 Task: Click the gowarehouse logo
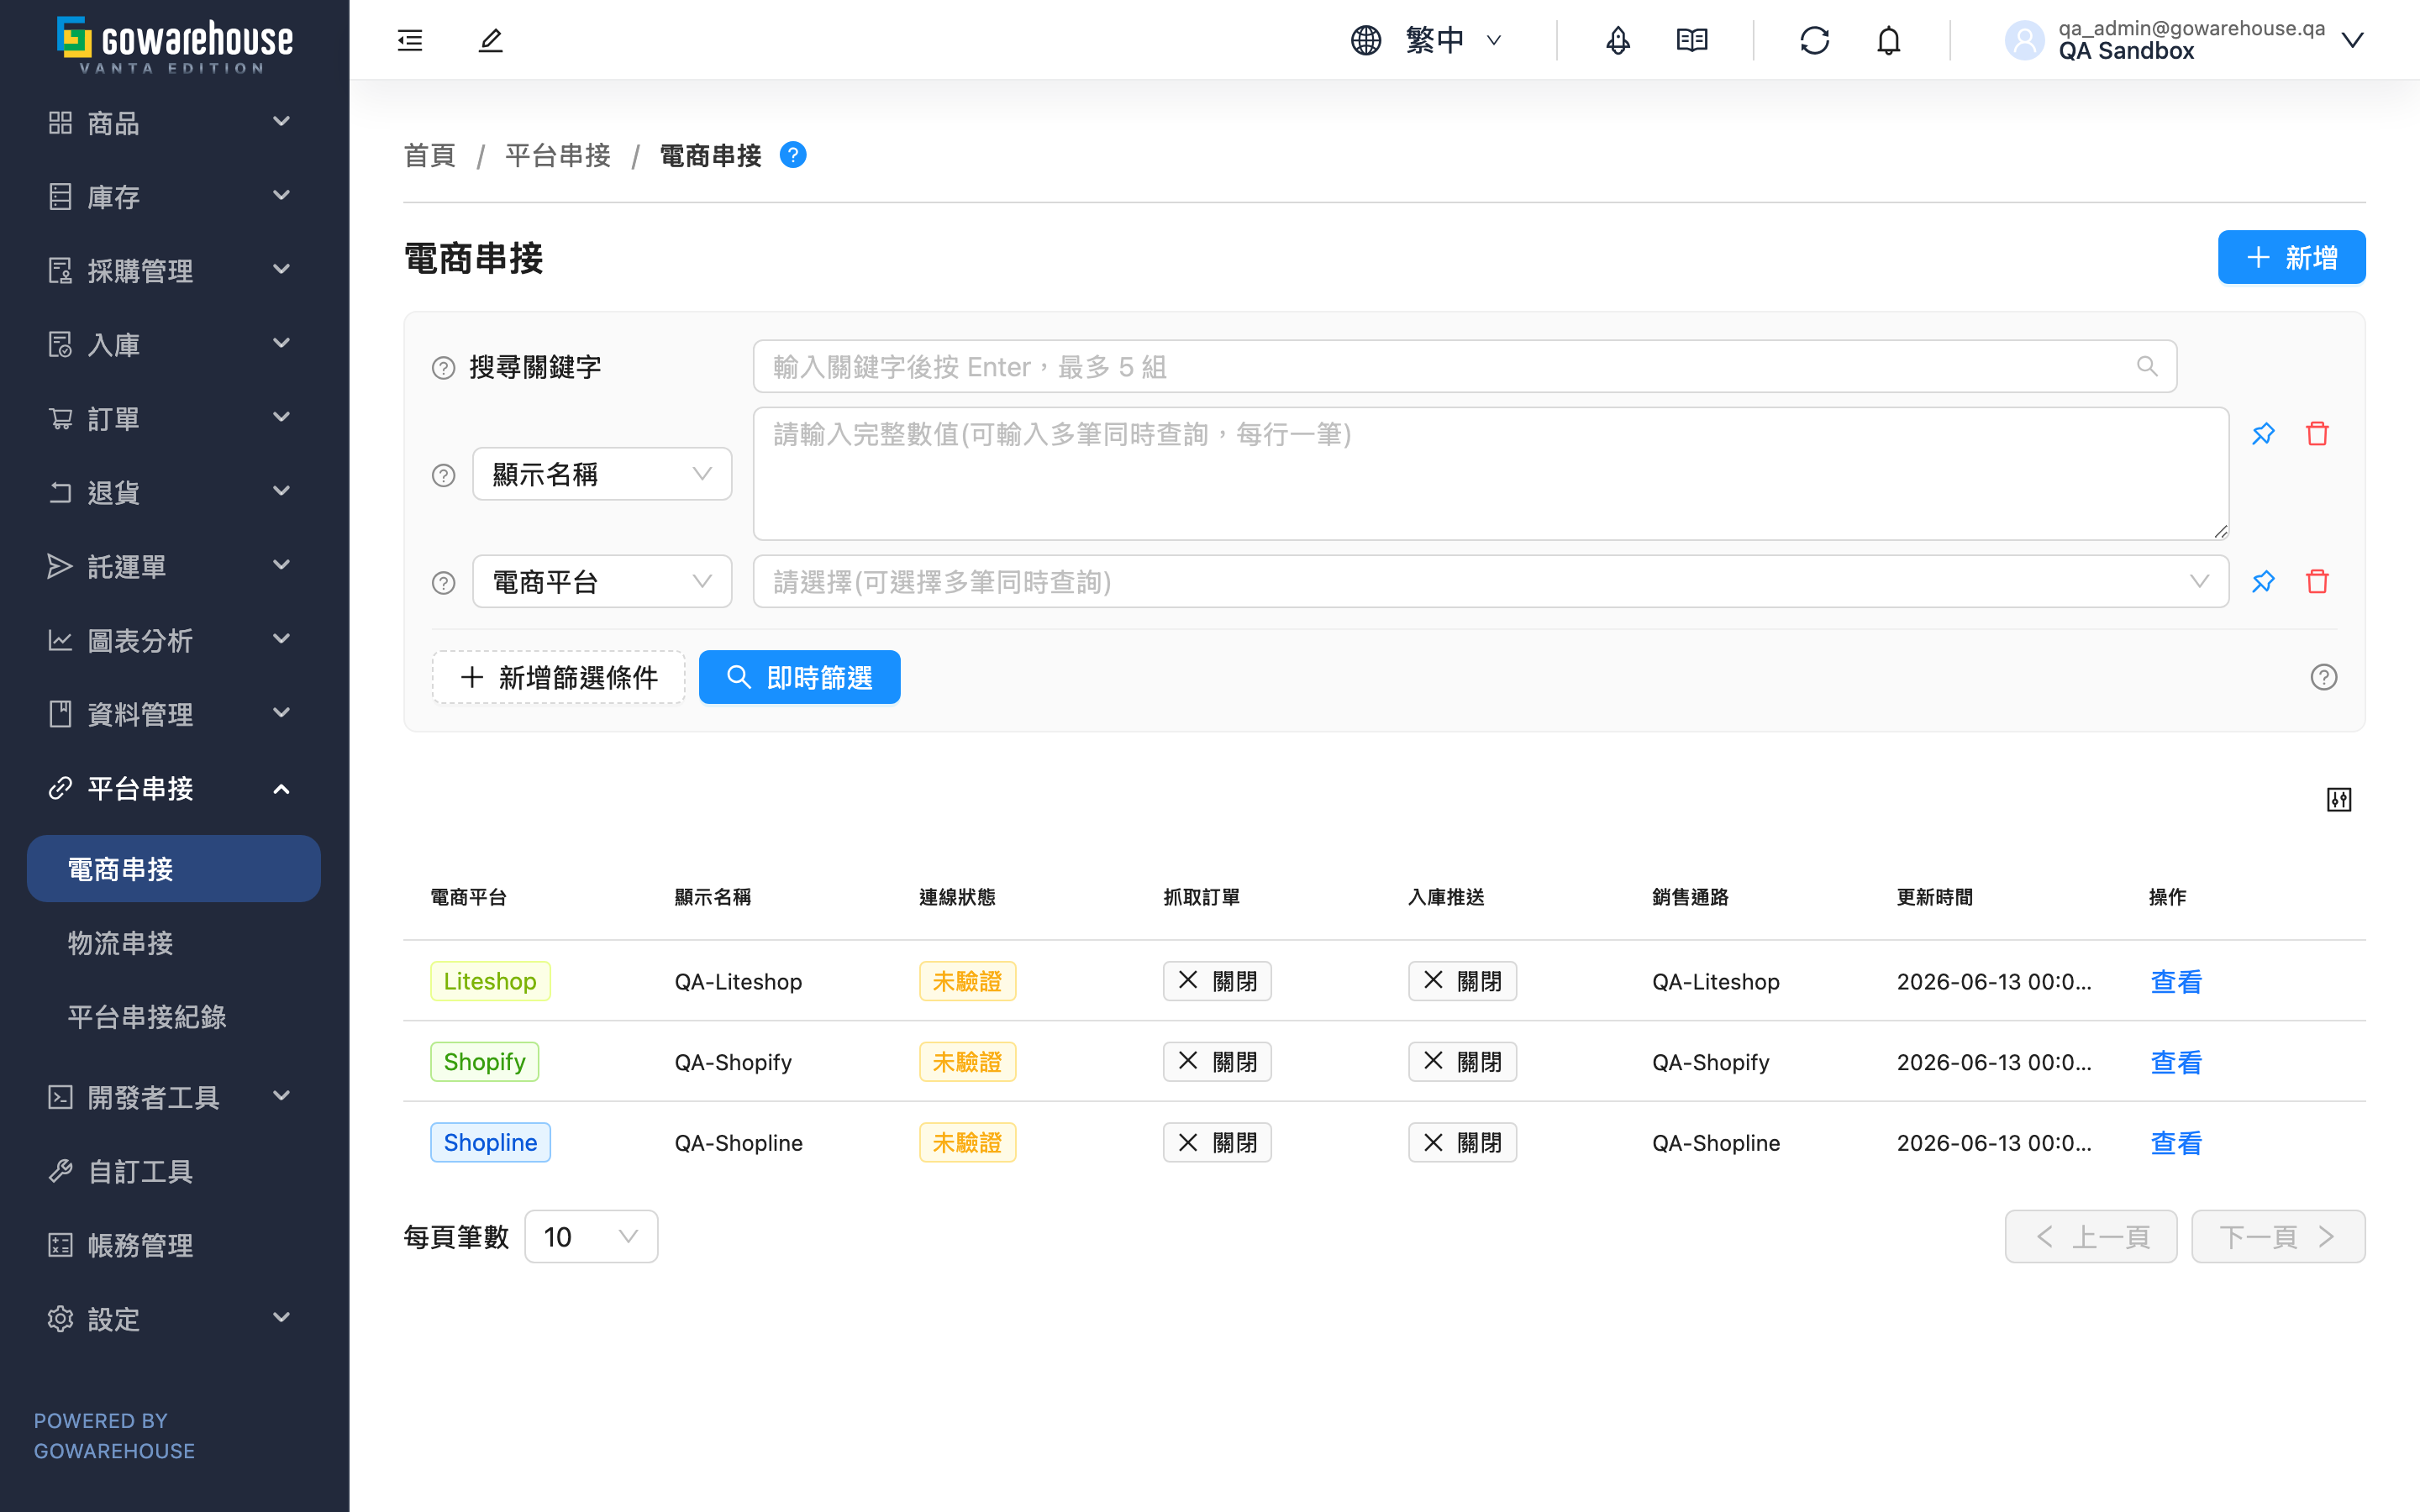coord(175,45)
